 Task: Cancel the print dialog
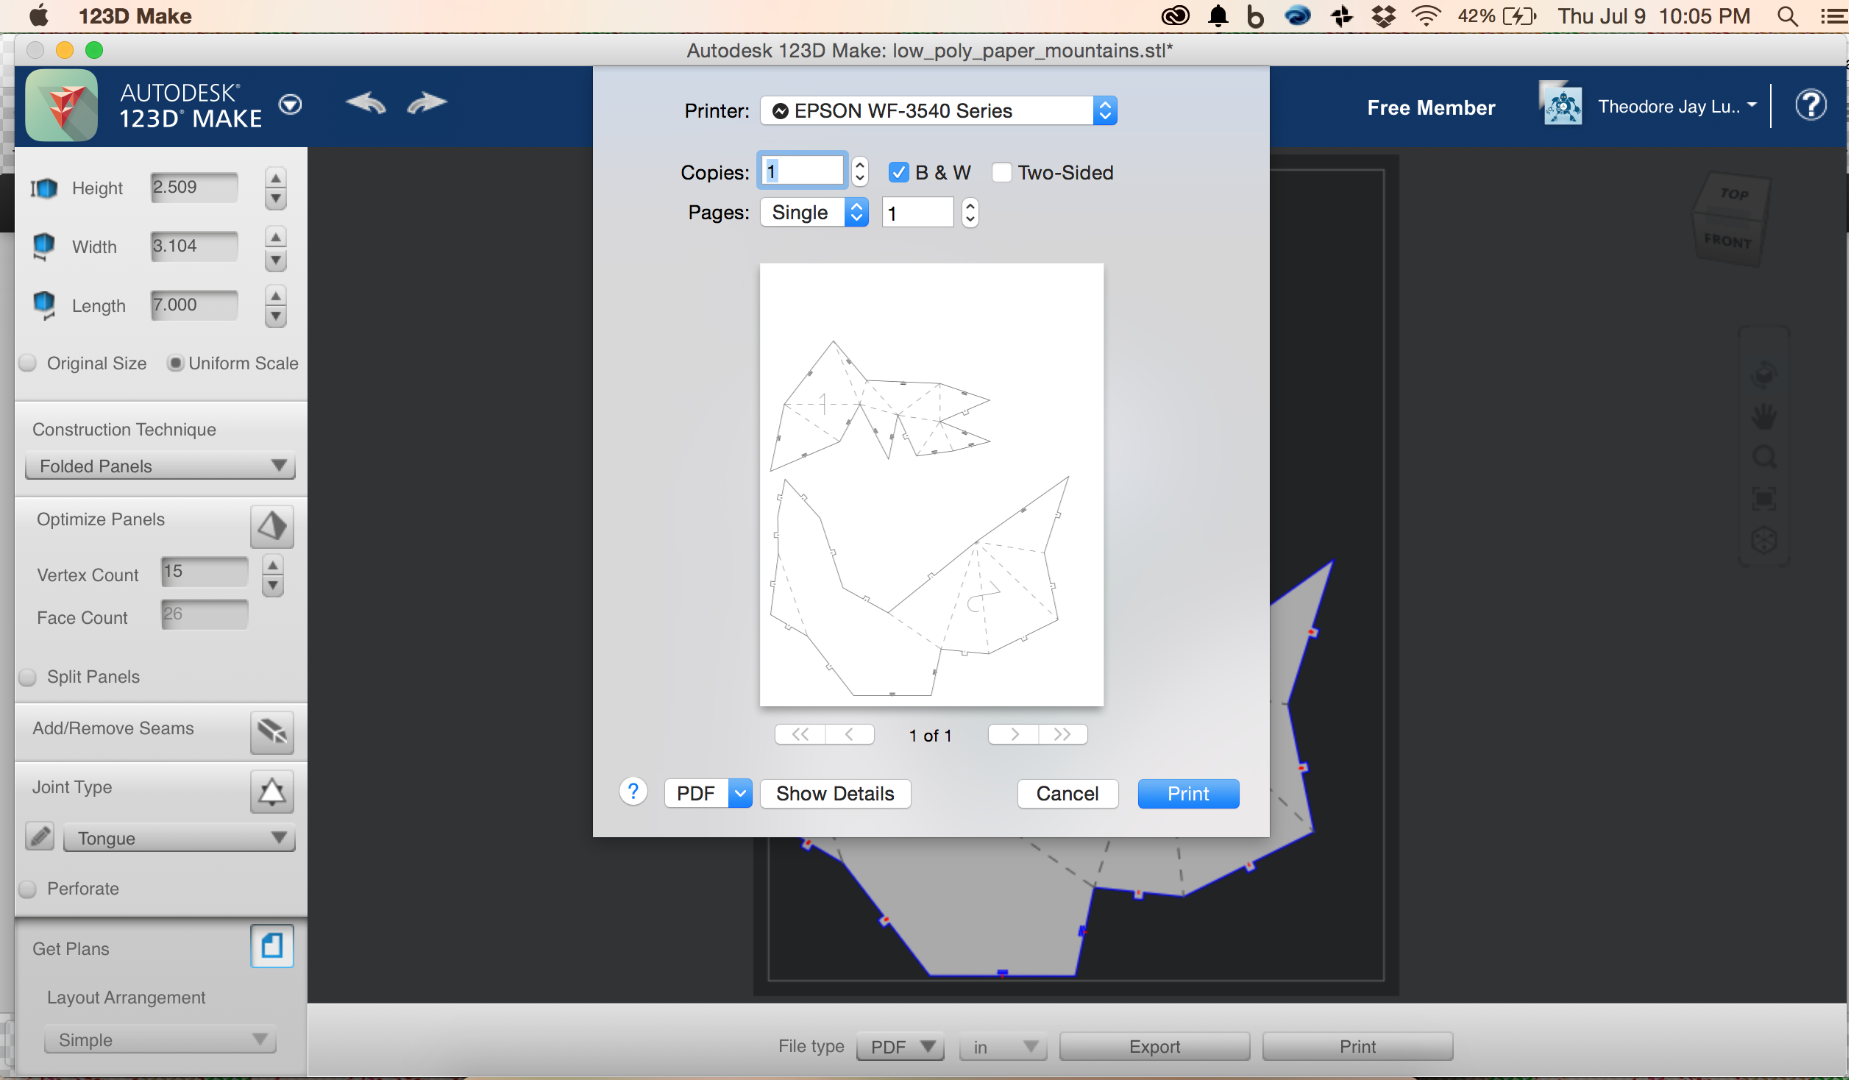click(x=1066, y=793)
